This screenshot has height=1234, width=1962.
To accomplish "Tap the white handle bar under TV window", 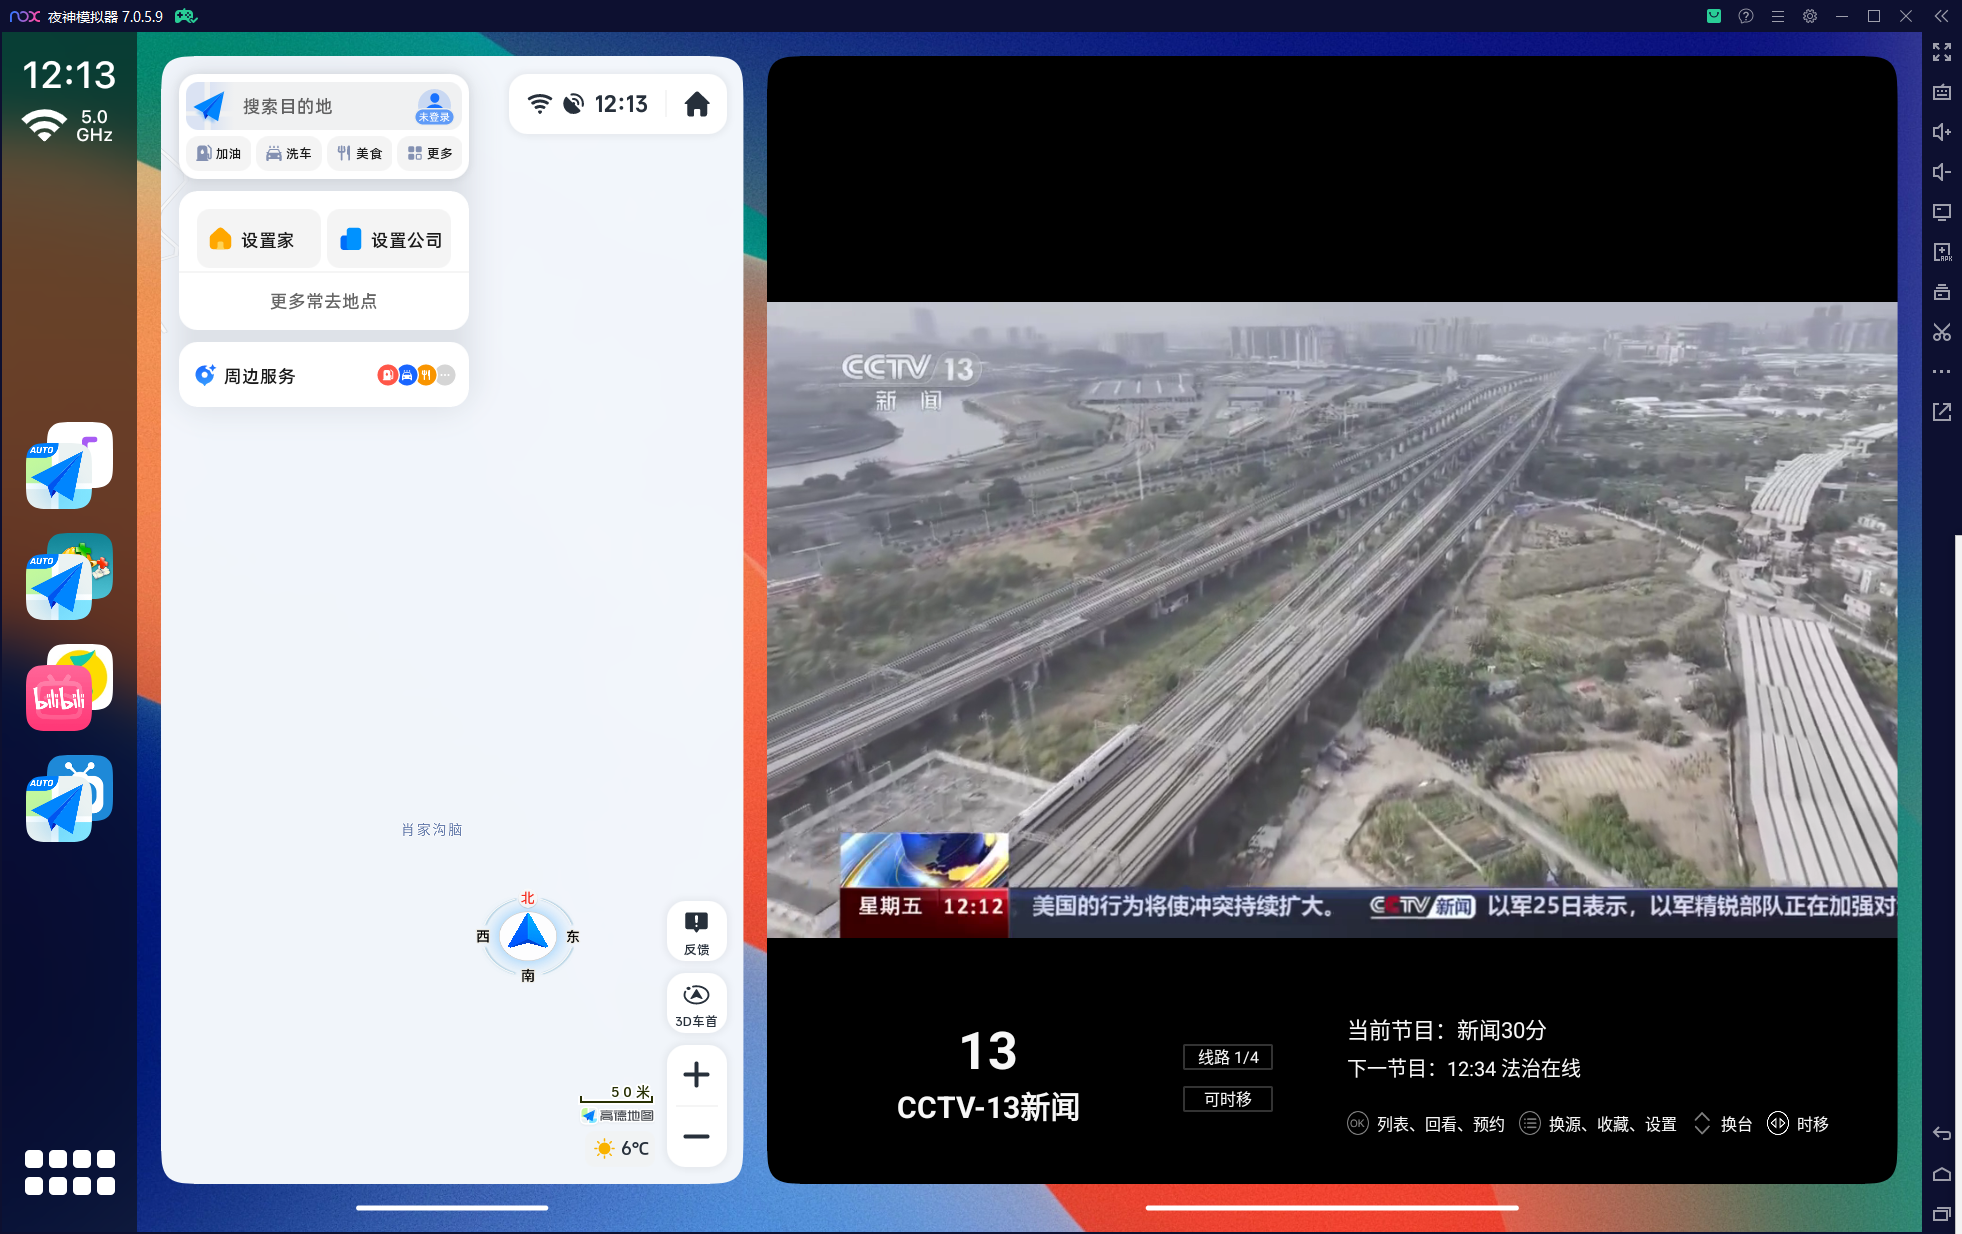I will (x=1332, y=1207).
